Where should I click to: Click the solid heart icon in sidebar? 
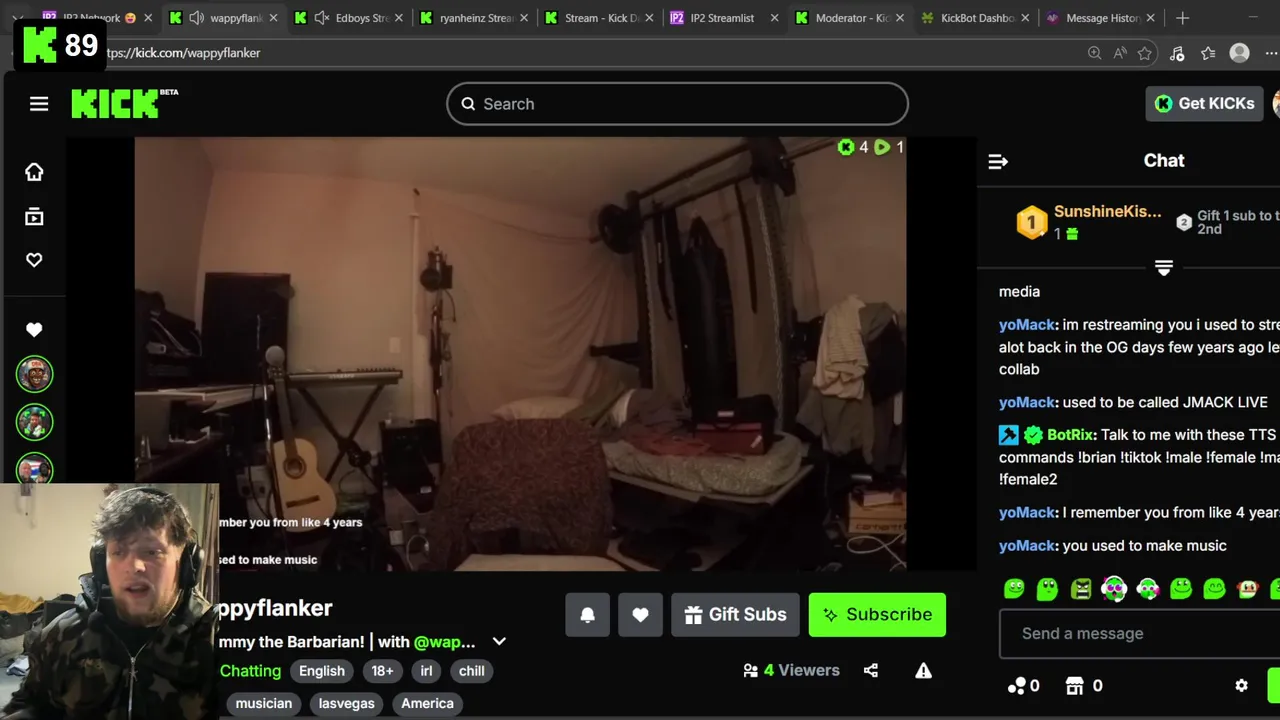tap(34, 329)
